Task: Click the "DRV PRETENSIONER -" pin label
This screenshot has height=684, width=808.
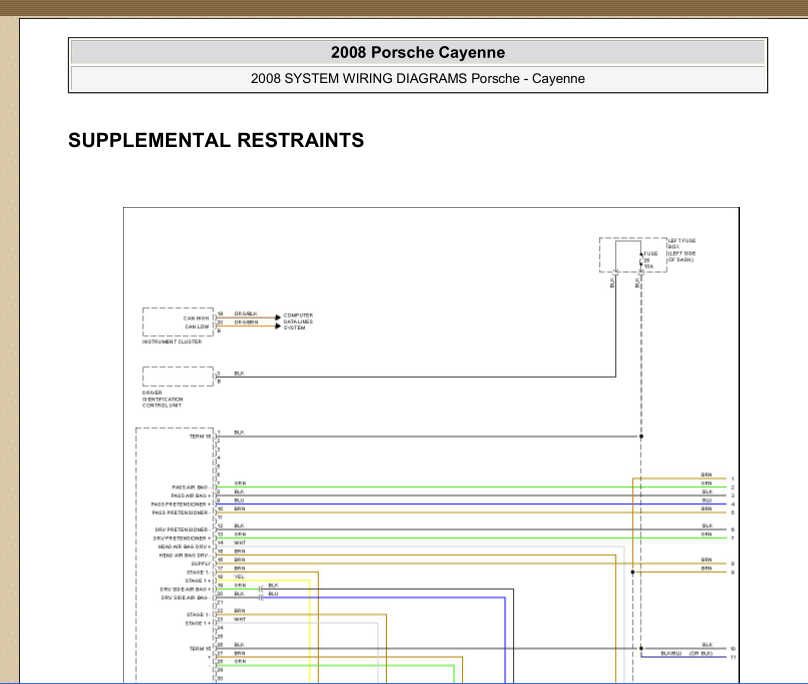Action: (182, 530)
